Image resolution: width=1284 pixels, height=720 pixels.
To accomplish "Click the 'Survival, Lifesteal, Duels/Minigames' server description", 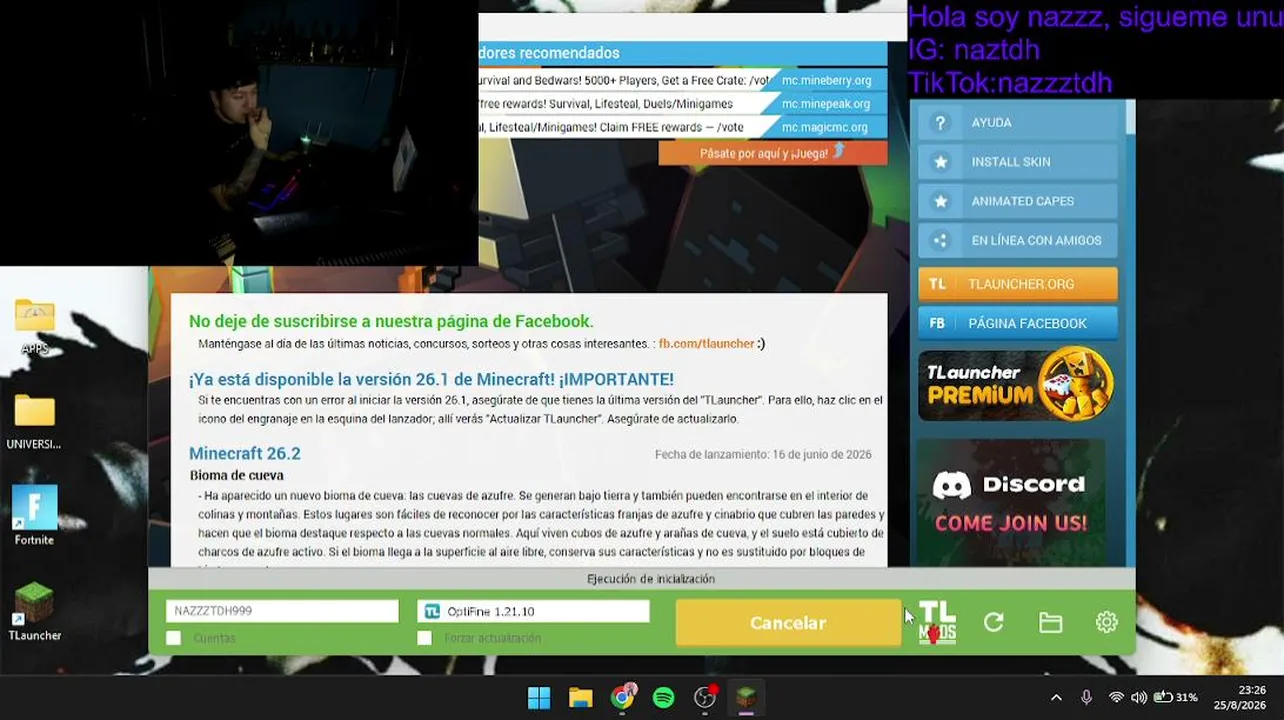I will click(606, 104).
